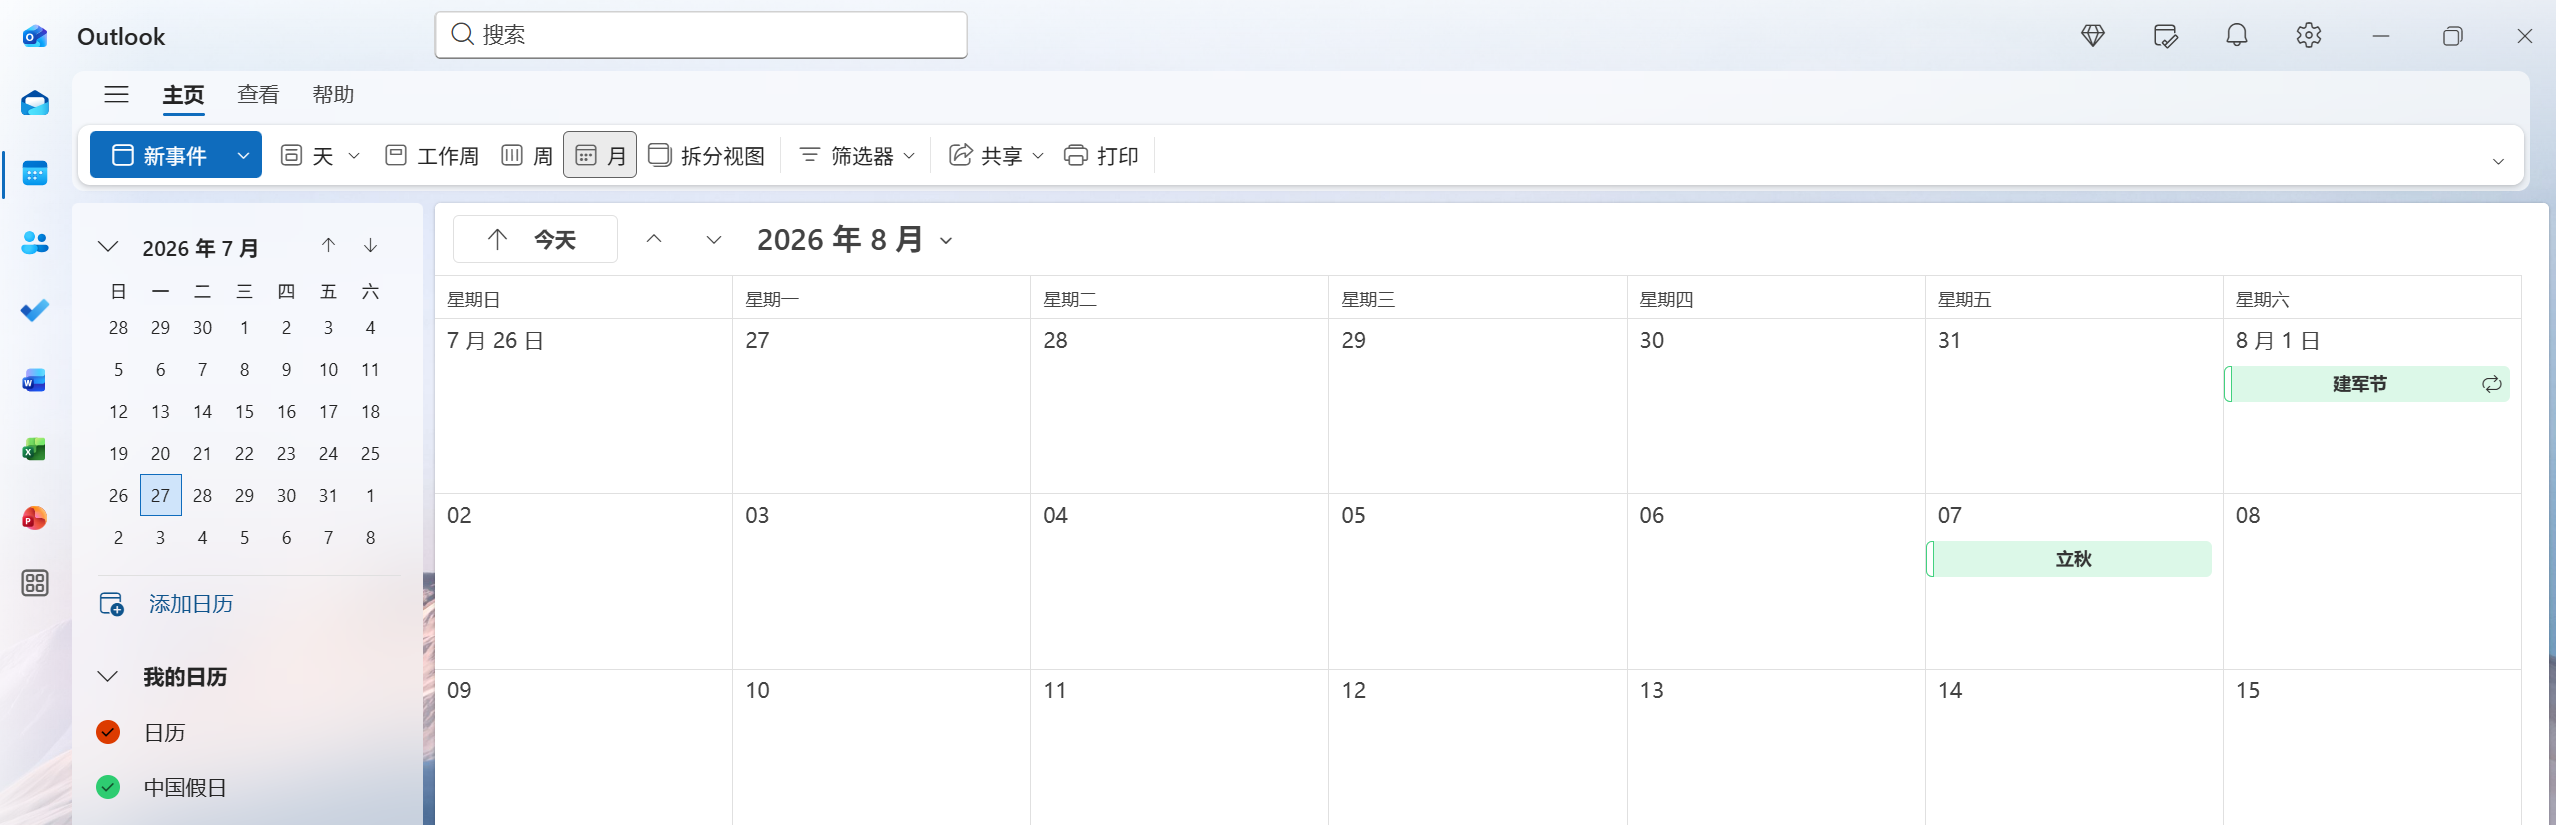The height and width of the screenshot is (825, 2556).
Task: Click the 搜索 search box
Action: coord(701,35)
